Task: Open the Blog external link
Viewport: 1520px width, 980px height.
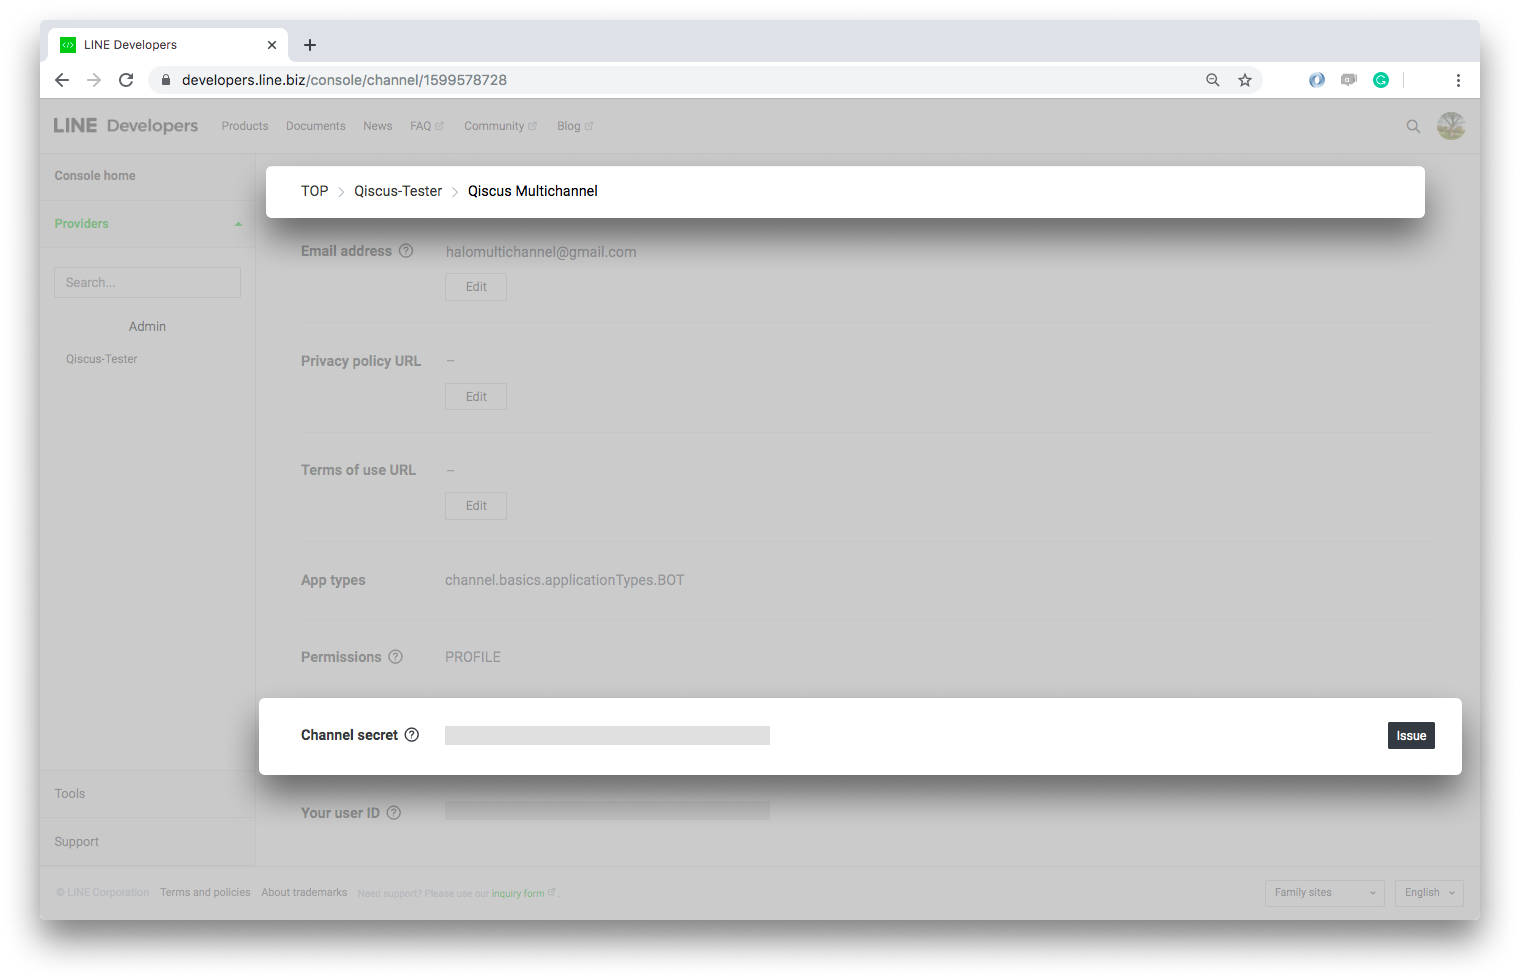Action: (575, 126)
